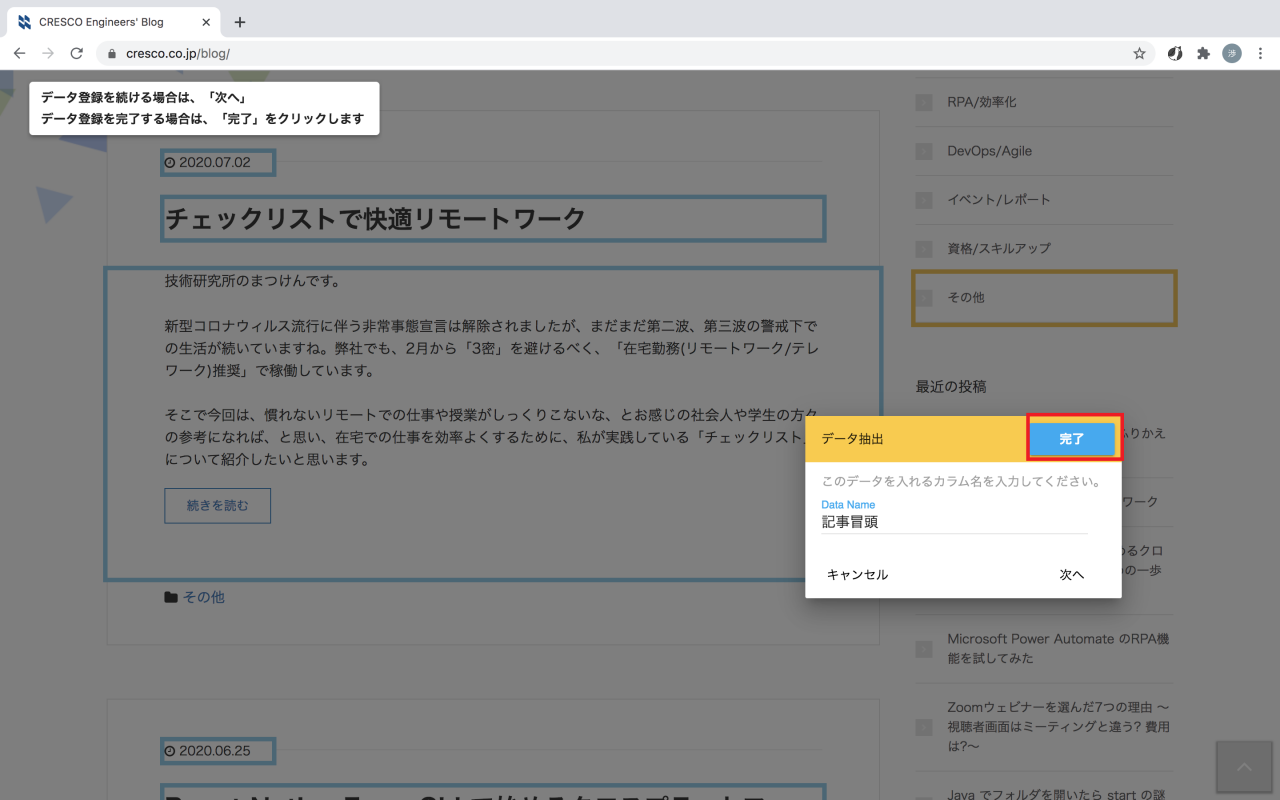Bookmark this page with the star icon

[1139, 53]
